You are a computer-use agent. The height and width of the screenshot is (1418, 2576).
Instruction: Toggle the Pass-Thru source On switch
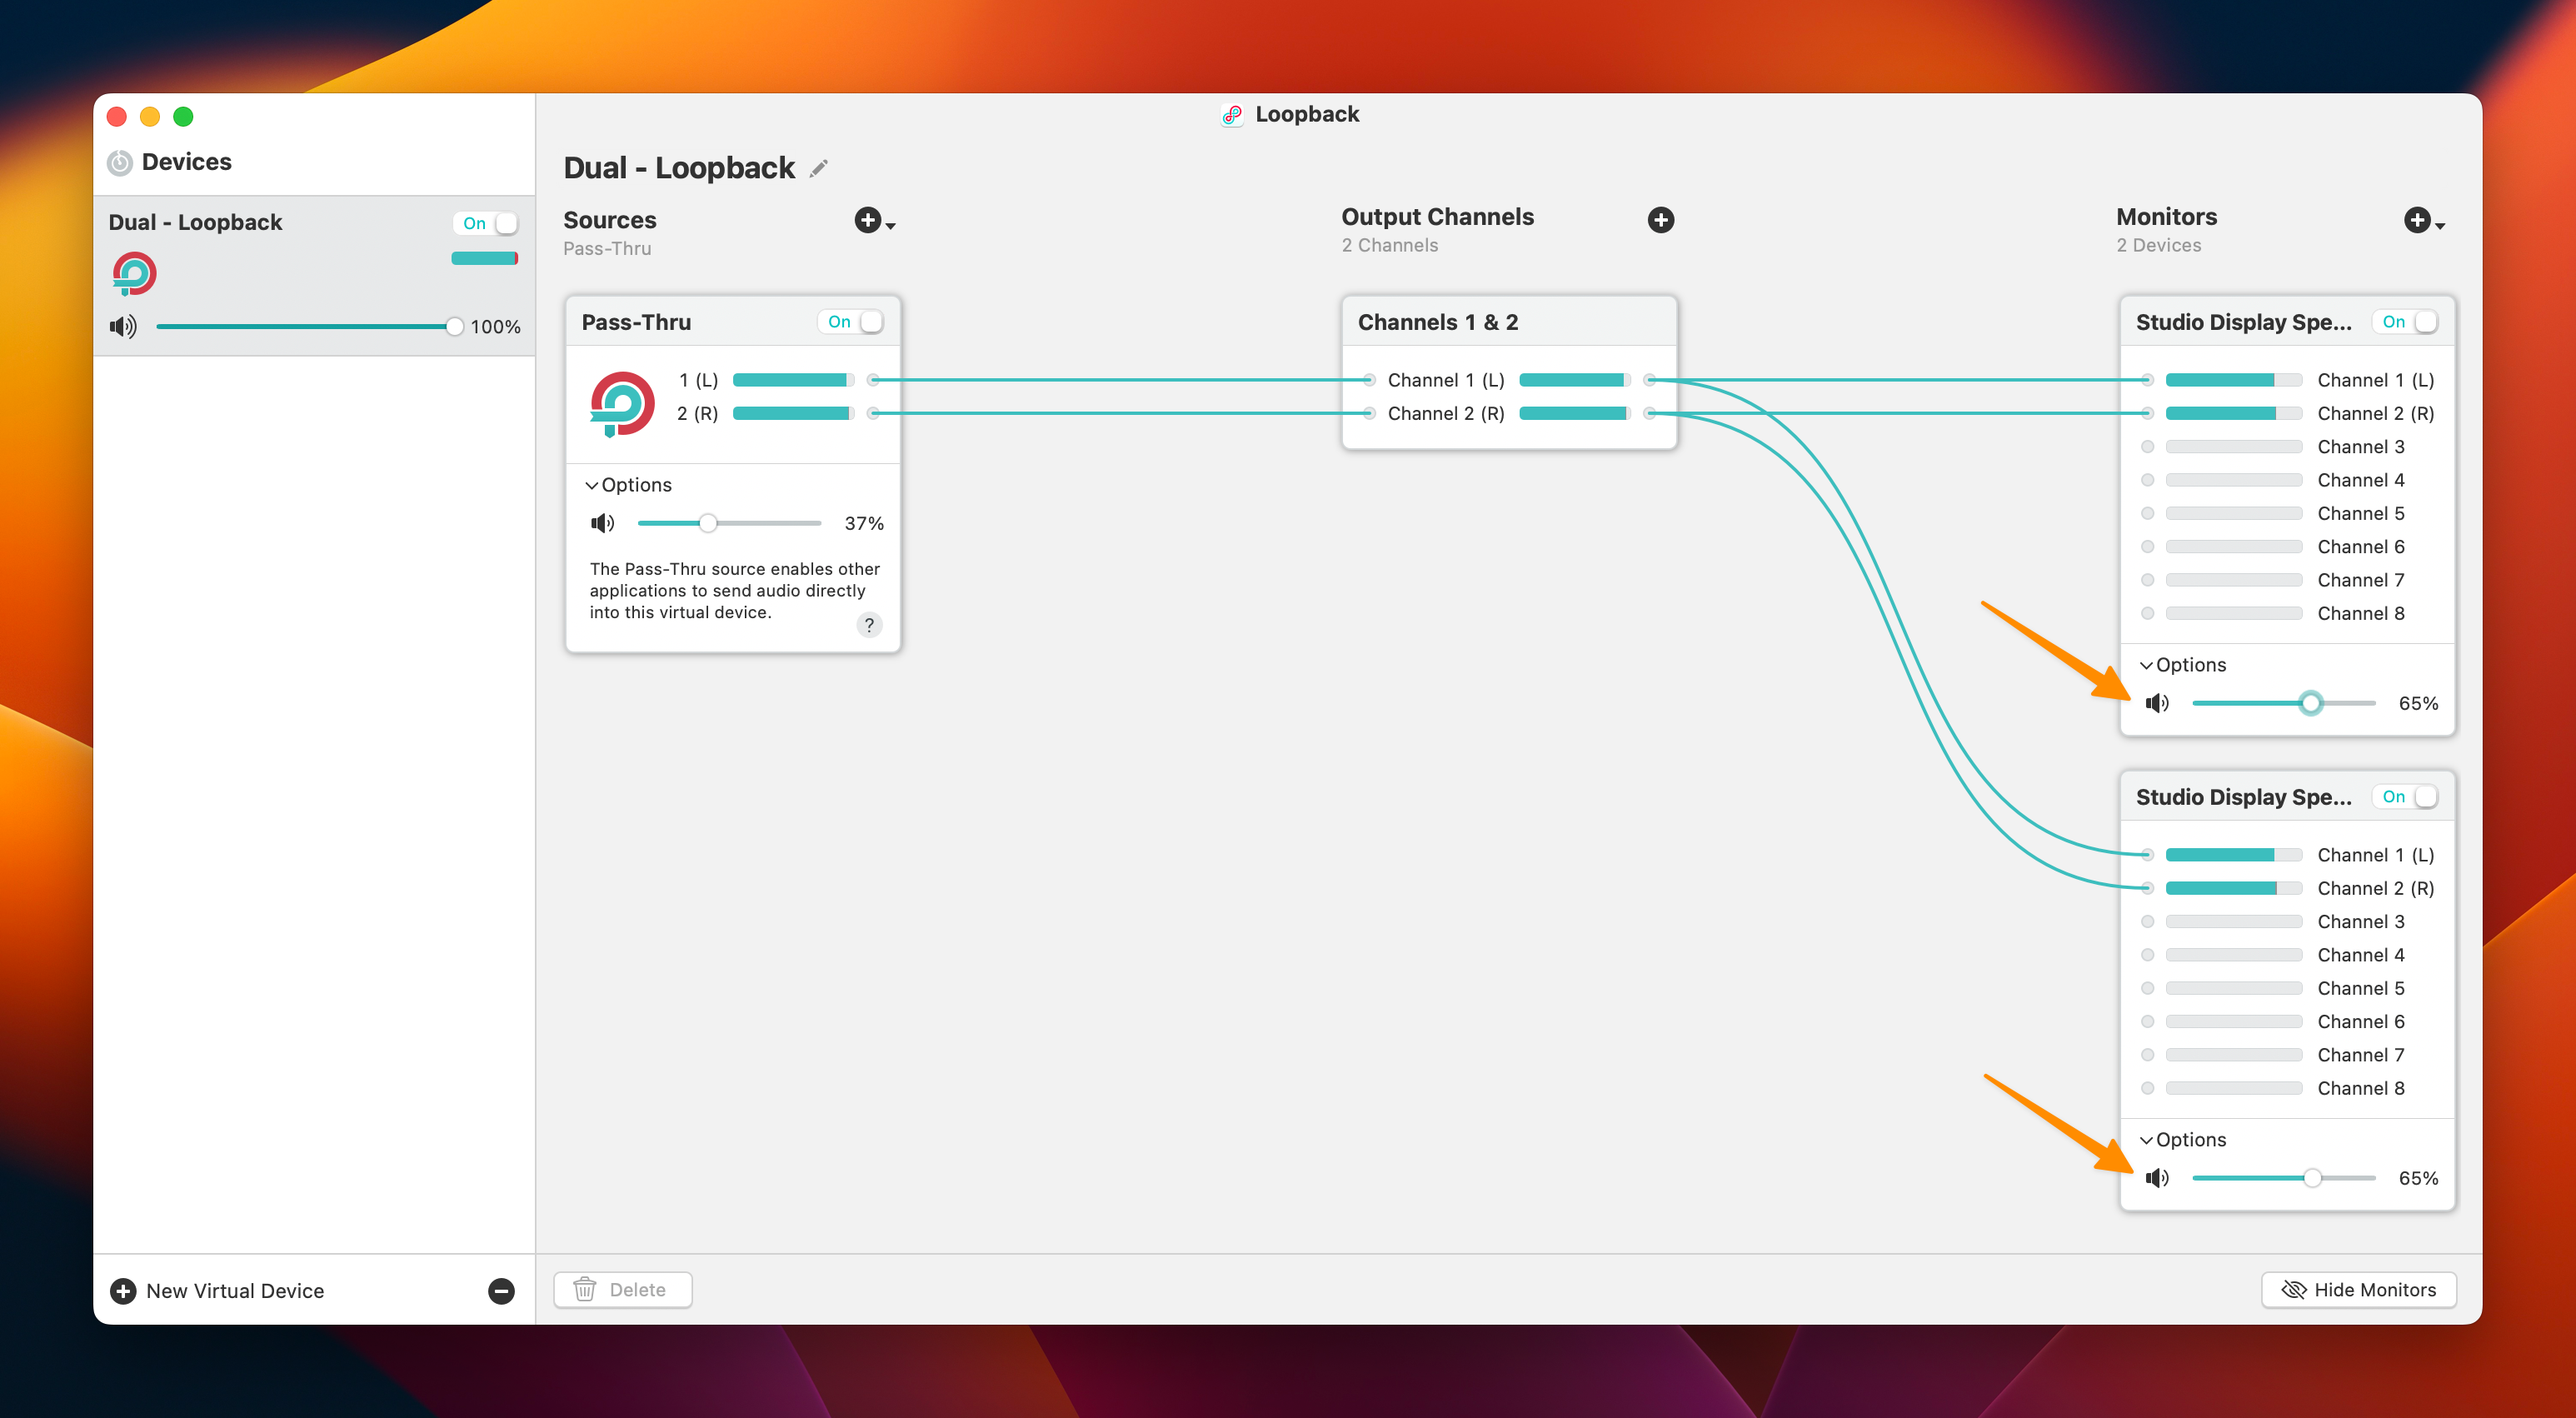click(x=851, y=322)
